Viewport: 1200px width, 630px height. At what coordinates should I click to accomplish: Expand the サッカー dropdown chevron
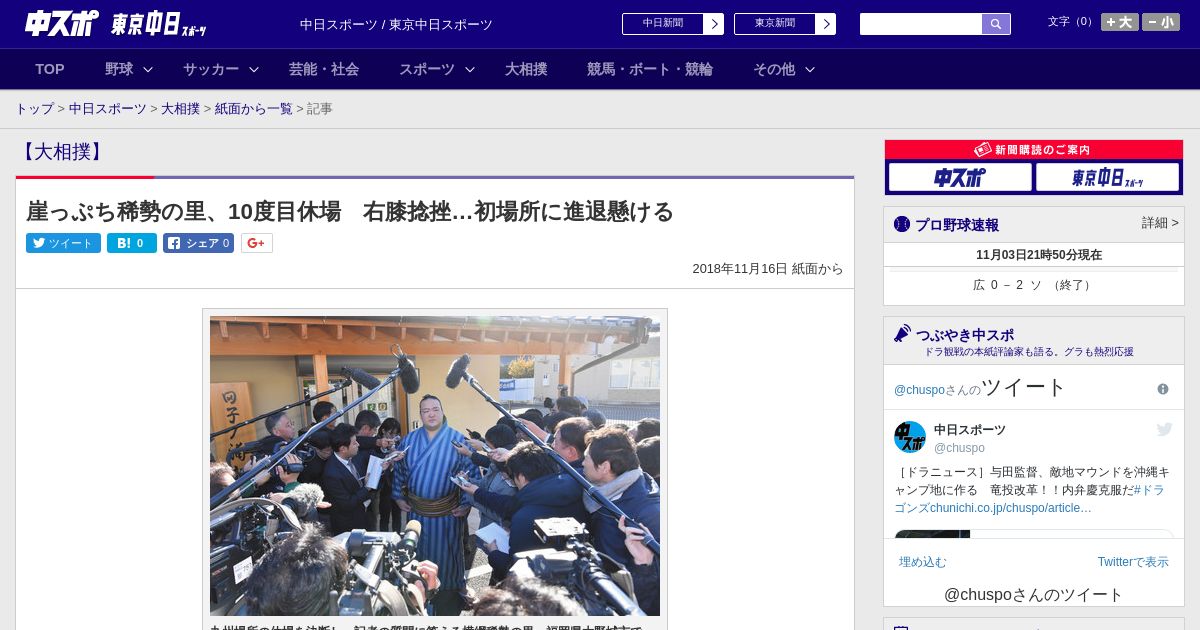[254, 69]
